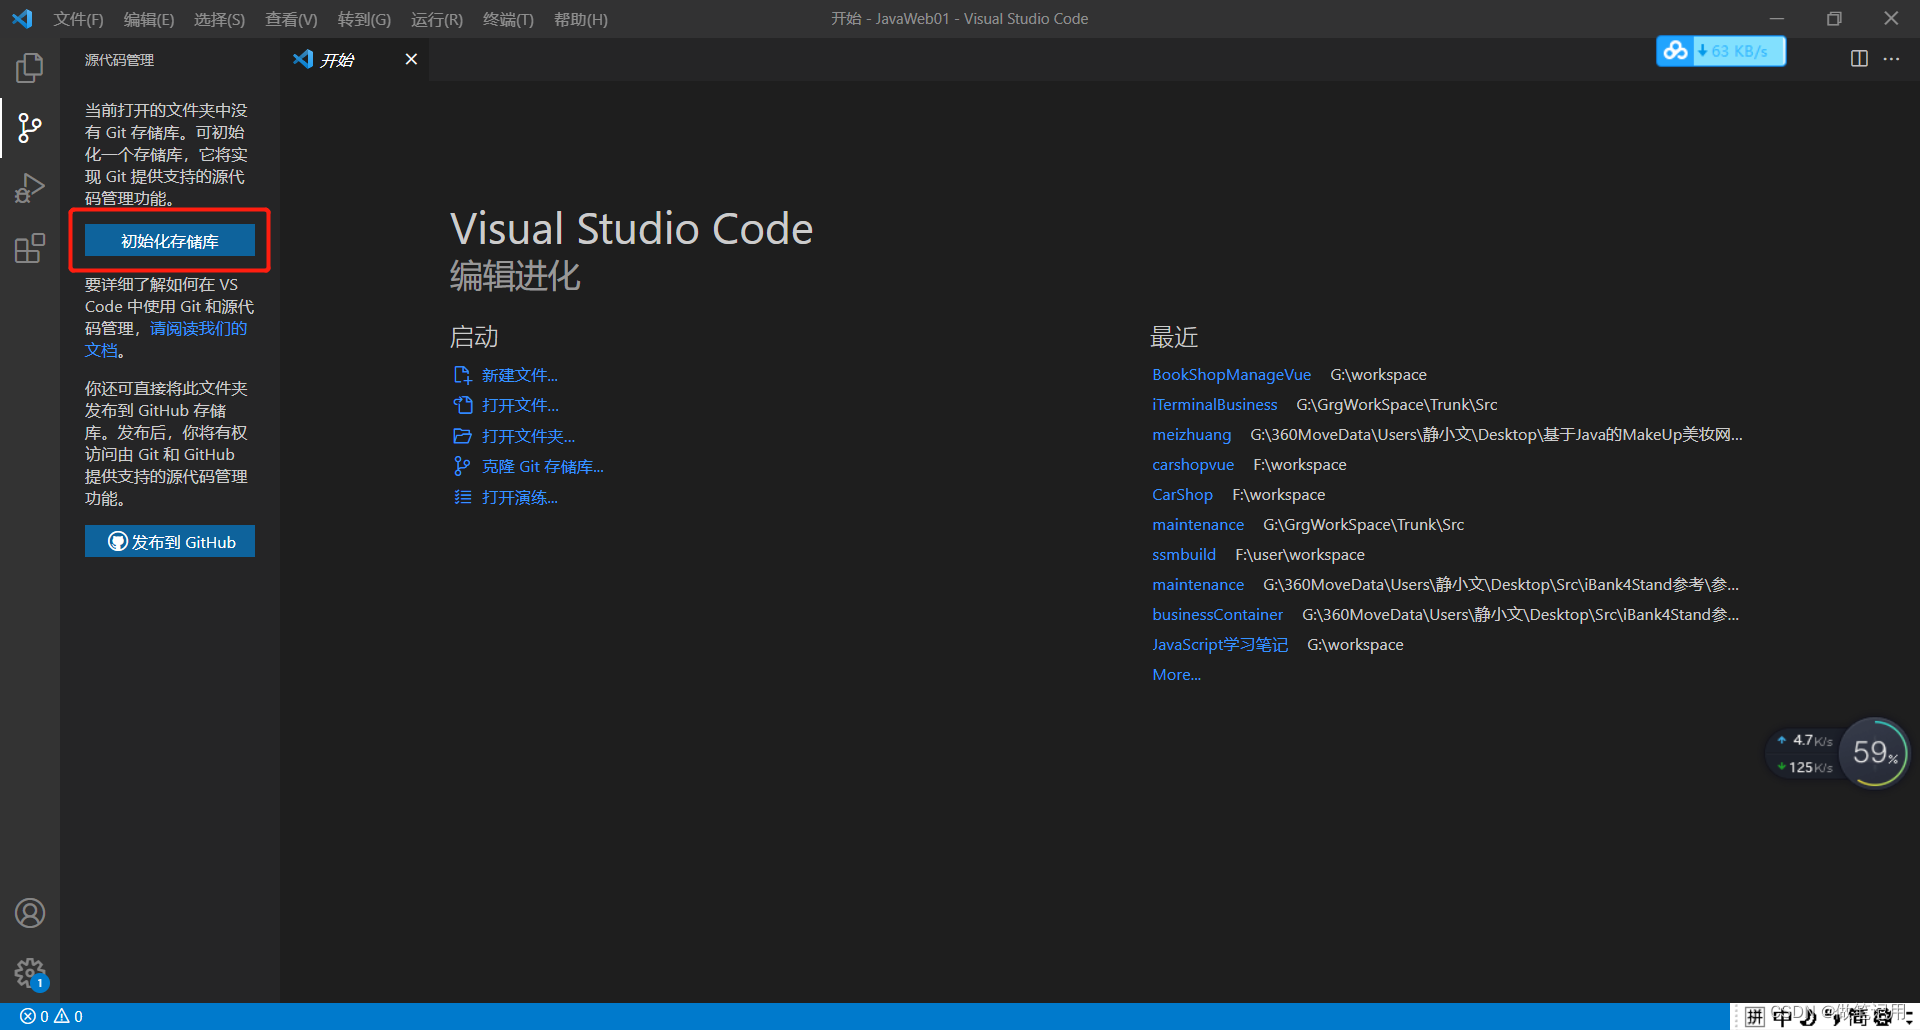Open the 文件(F) menu
1920x1030 pixels.
click(x=78, y=19)
